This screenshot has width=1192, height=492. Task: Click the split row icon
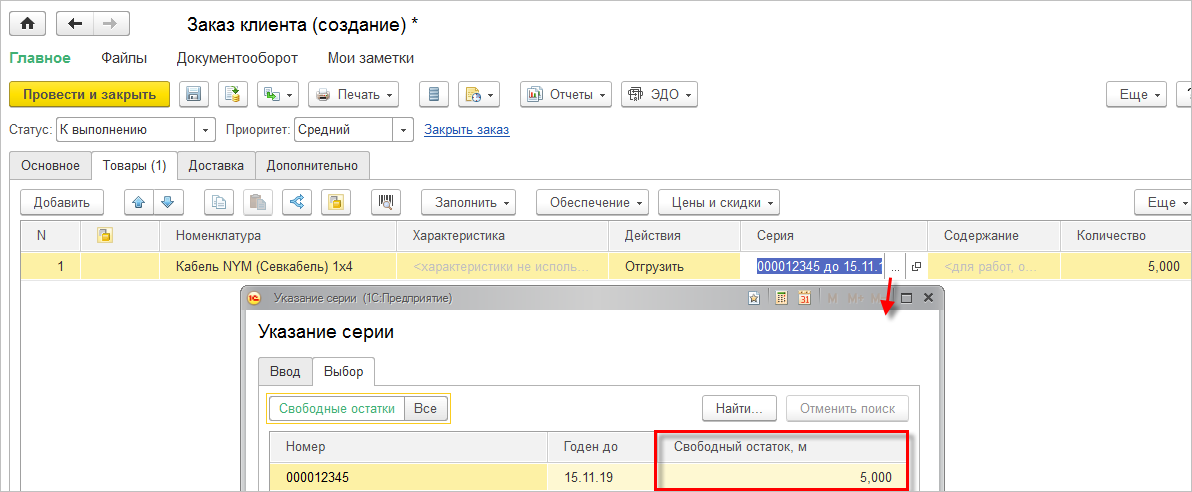tap(296, 202)
